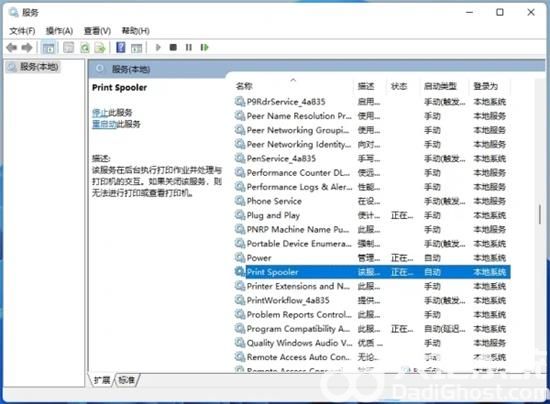Click the 正在... status cell of Power

point(402,258)
